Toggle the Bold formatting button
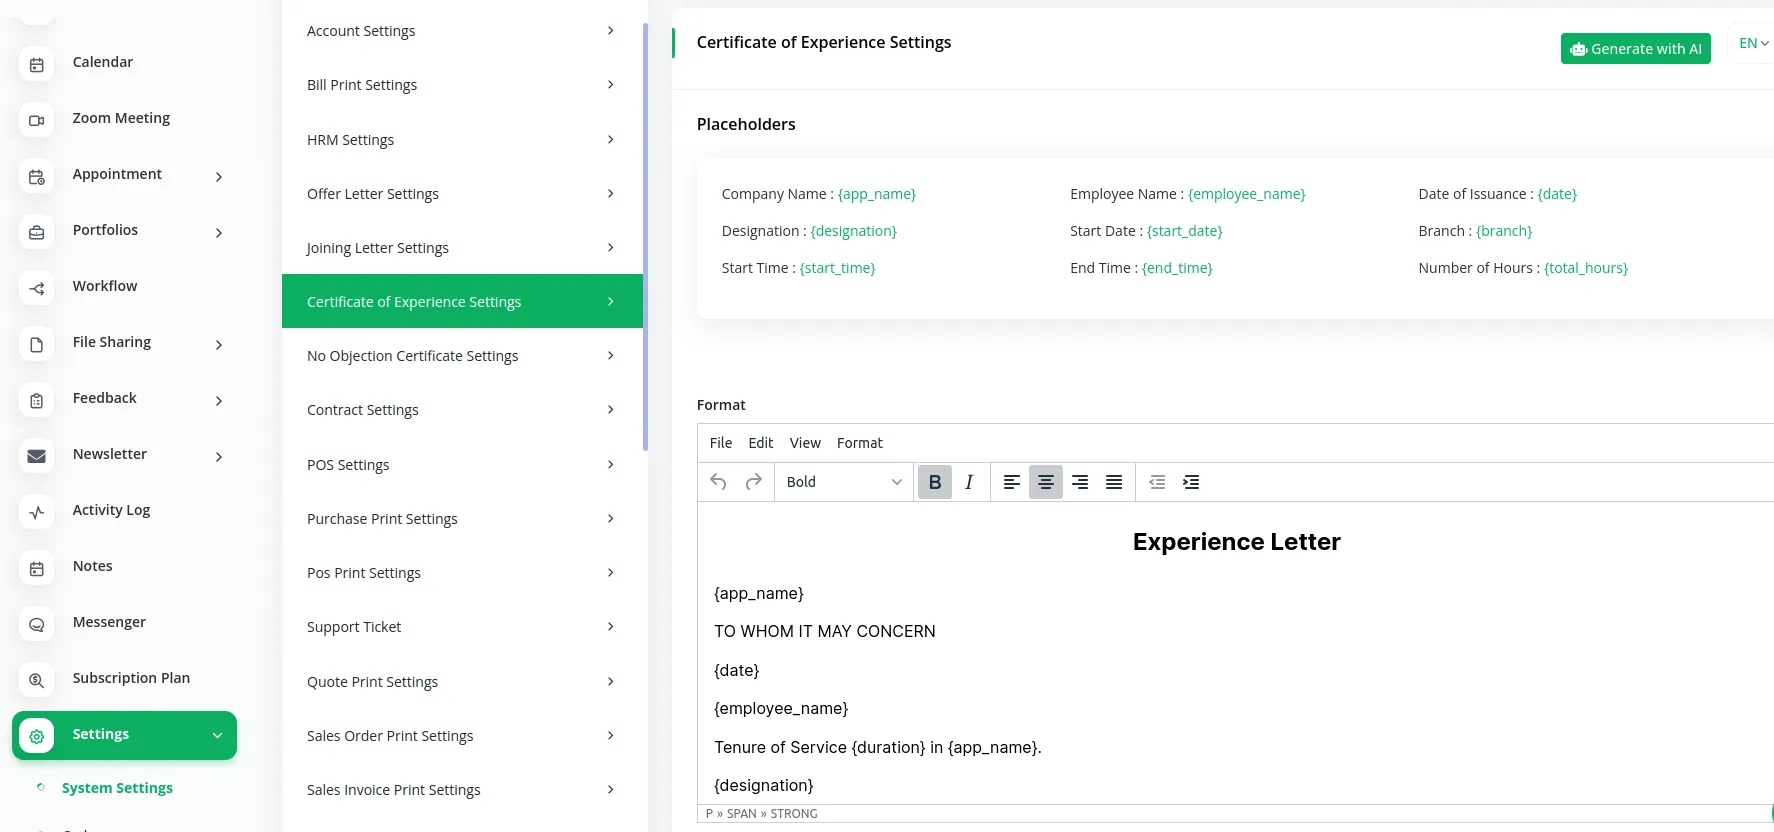The image size is (1774, 832). coord(935,482)
